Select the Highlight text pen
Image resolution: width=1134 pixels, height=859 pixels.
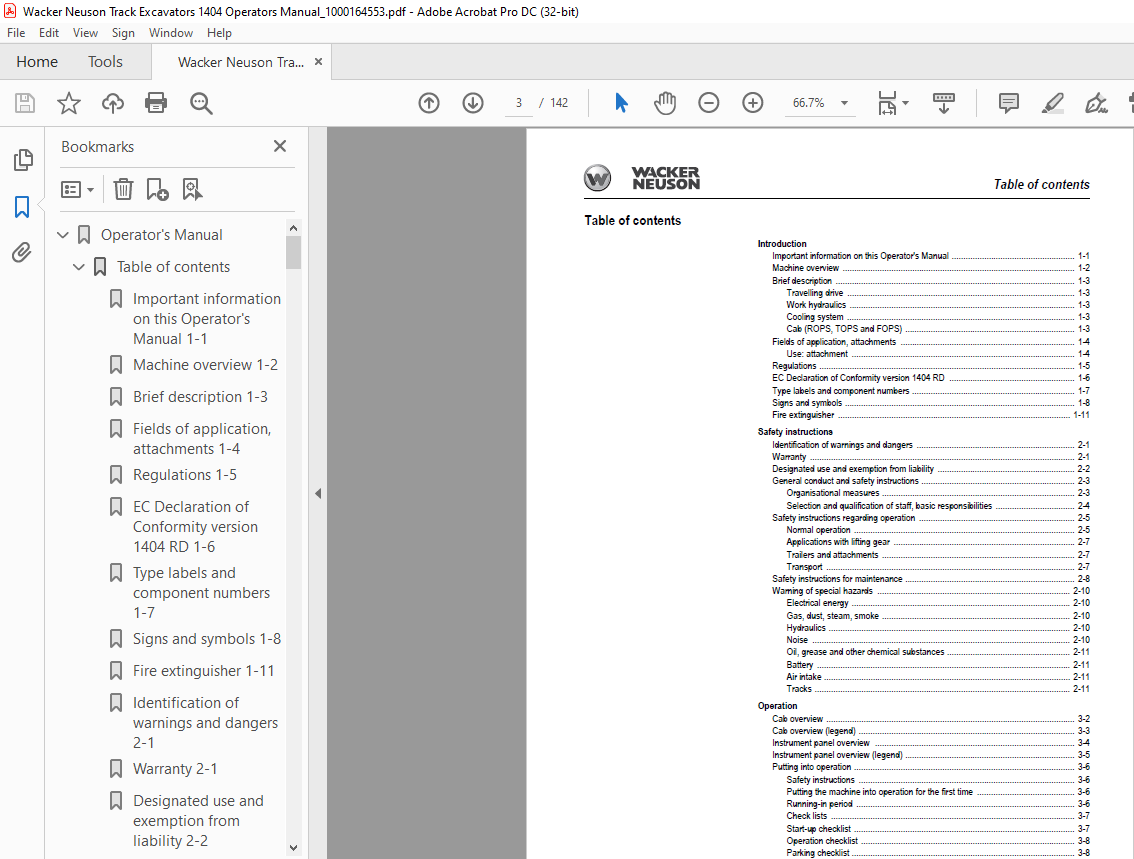click(1052, 103)
